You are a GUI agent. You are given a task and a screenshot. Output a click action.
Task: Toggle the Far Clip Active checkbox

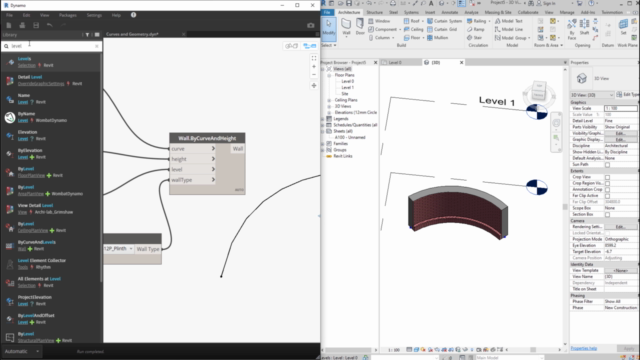coord(607,196)
